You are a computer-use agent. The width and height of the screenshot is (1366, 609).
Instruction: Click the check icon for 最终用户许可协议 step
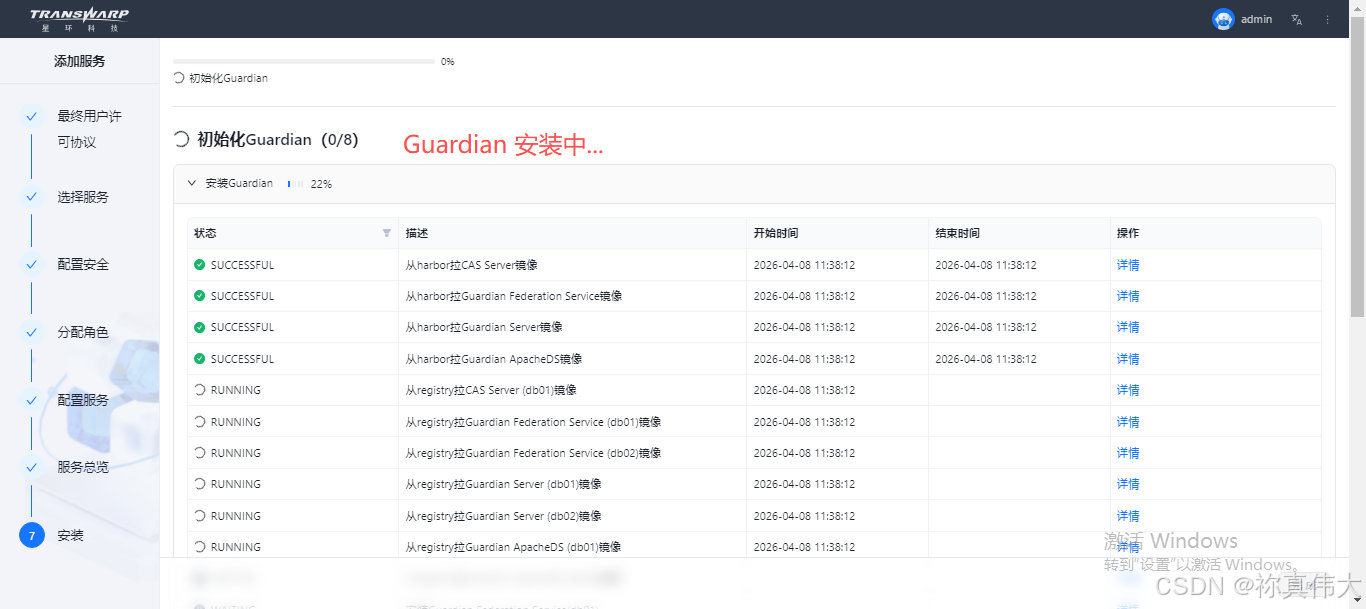[32, 116]
